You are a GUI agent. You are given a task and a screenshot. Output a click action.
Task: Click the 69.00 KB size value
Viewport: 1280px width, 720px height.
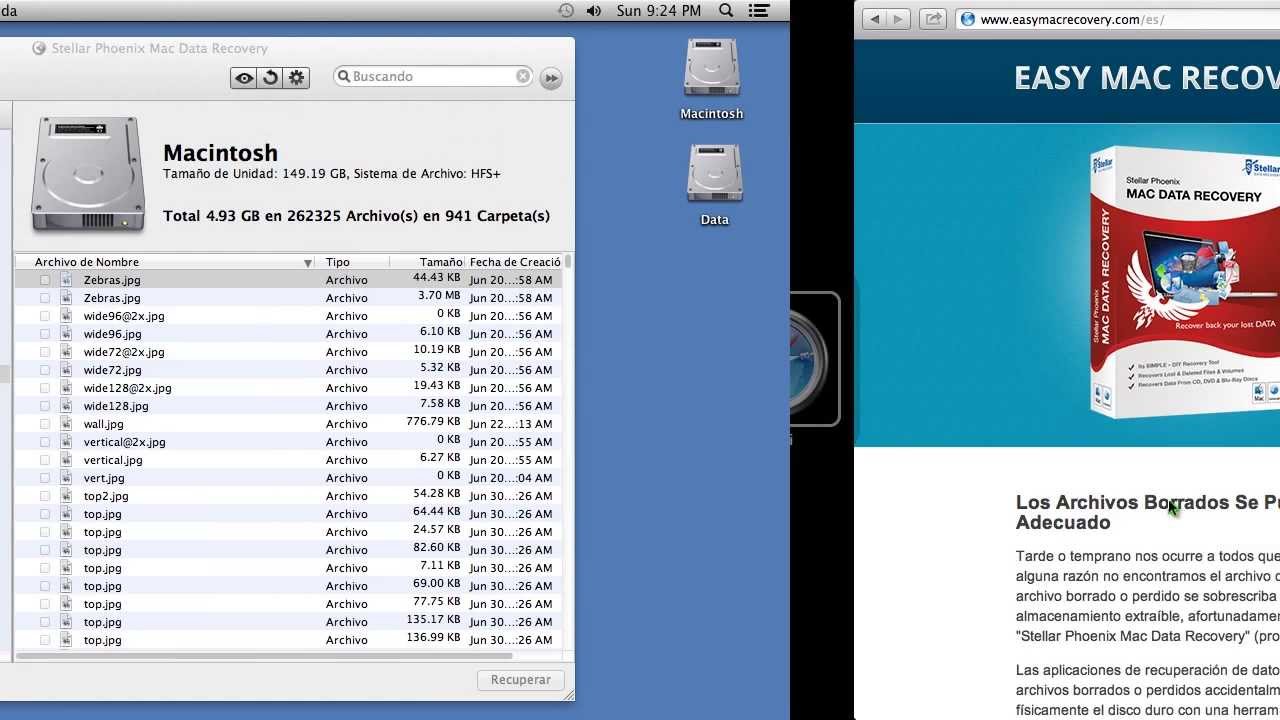coord(437,584)
